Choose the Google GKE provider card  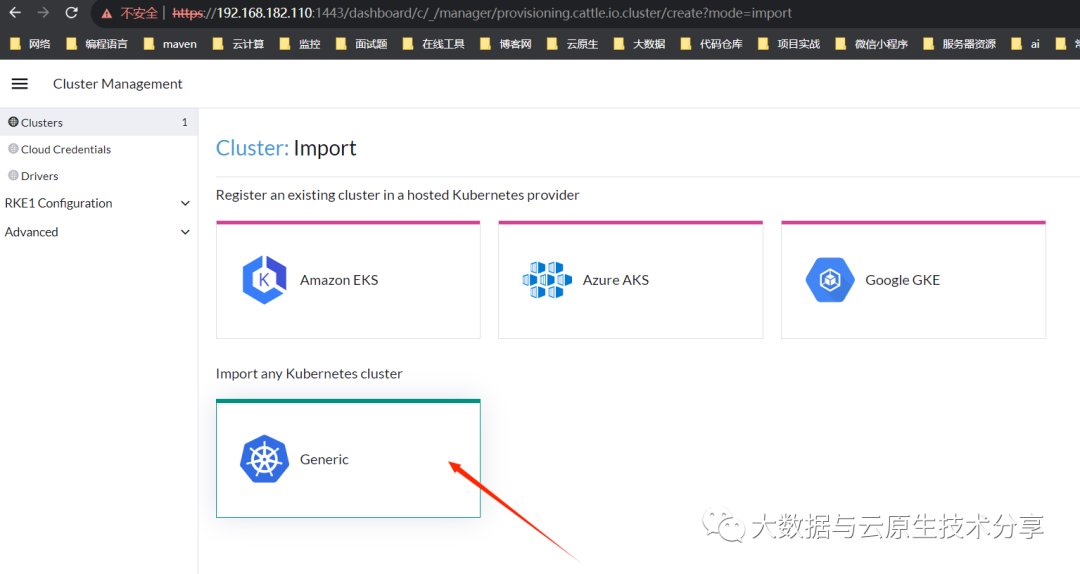point(913,280)
